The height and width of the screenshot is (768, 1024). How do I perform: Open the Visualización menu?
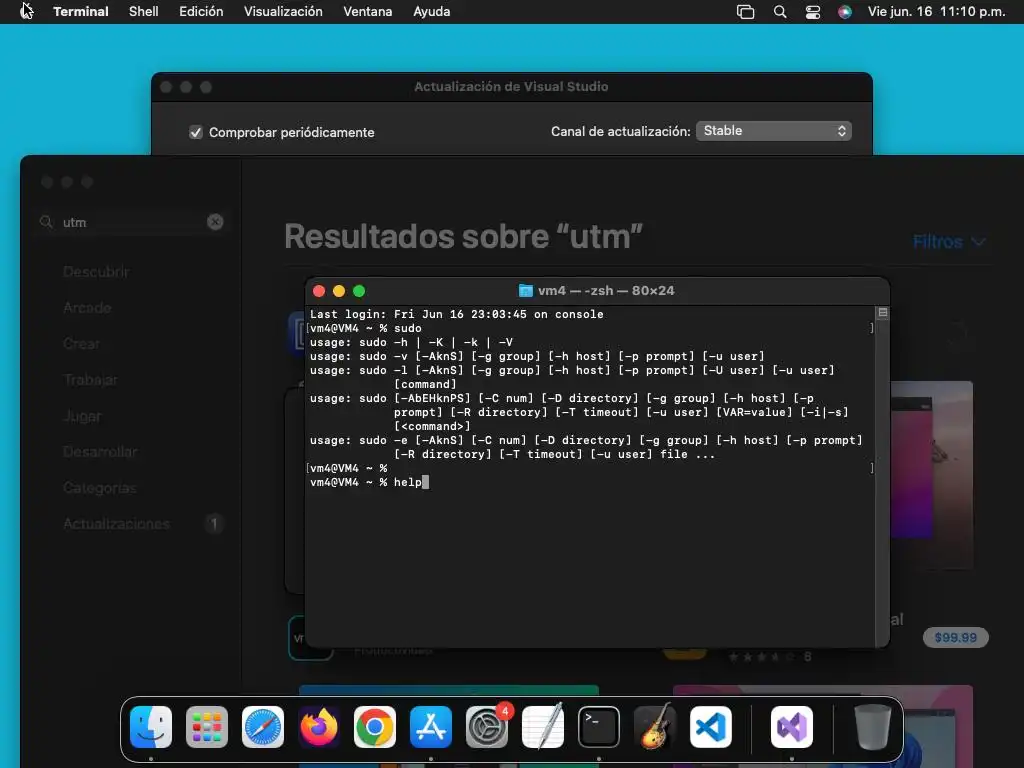(x=283, y=12)
